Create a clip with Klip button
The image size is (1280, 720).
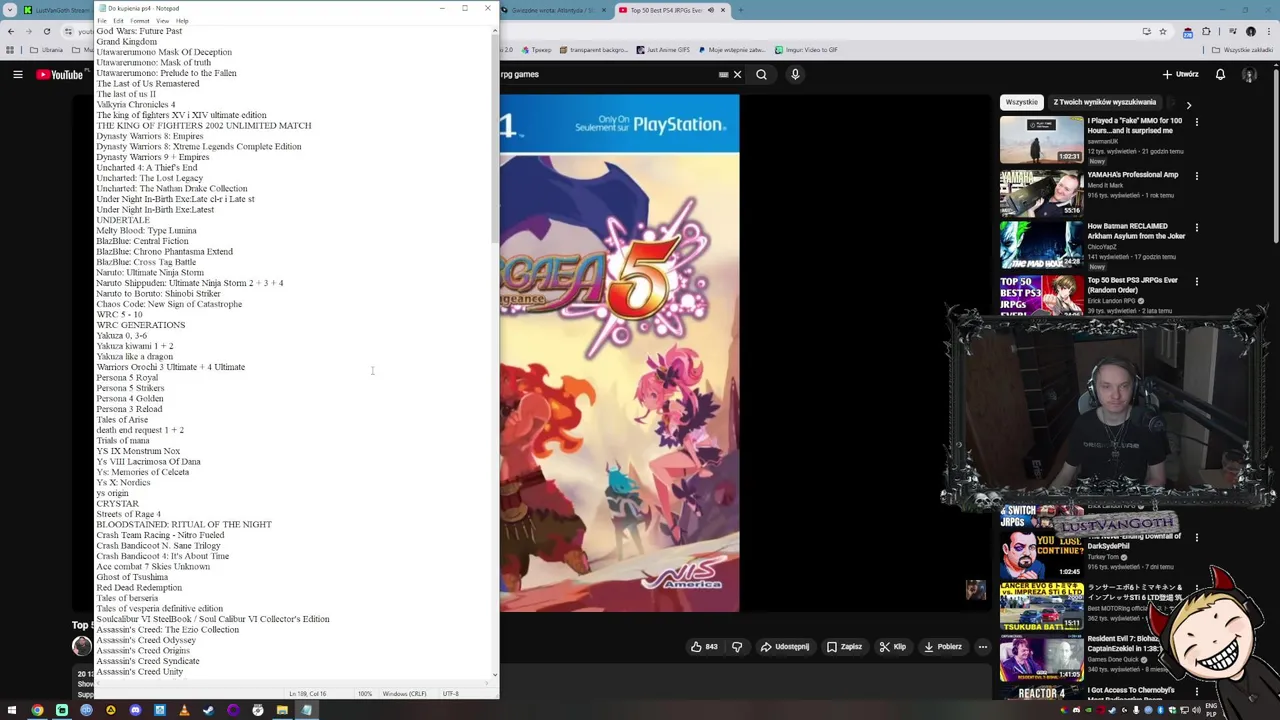point(892,647)
